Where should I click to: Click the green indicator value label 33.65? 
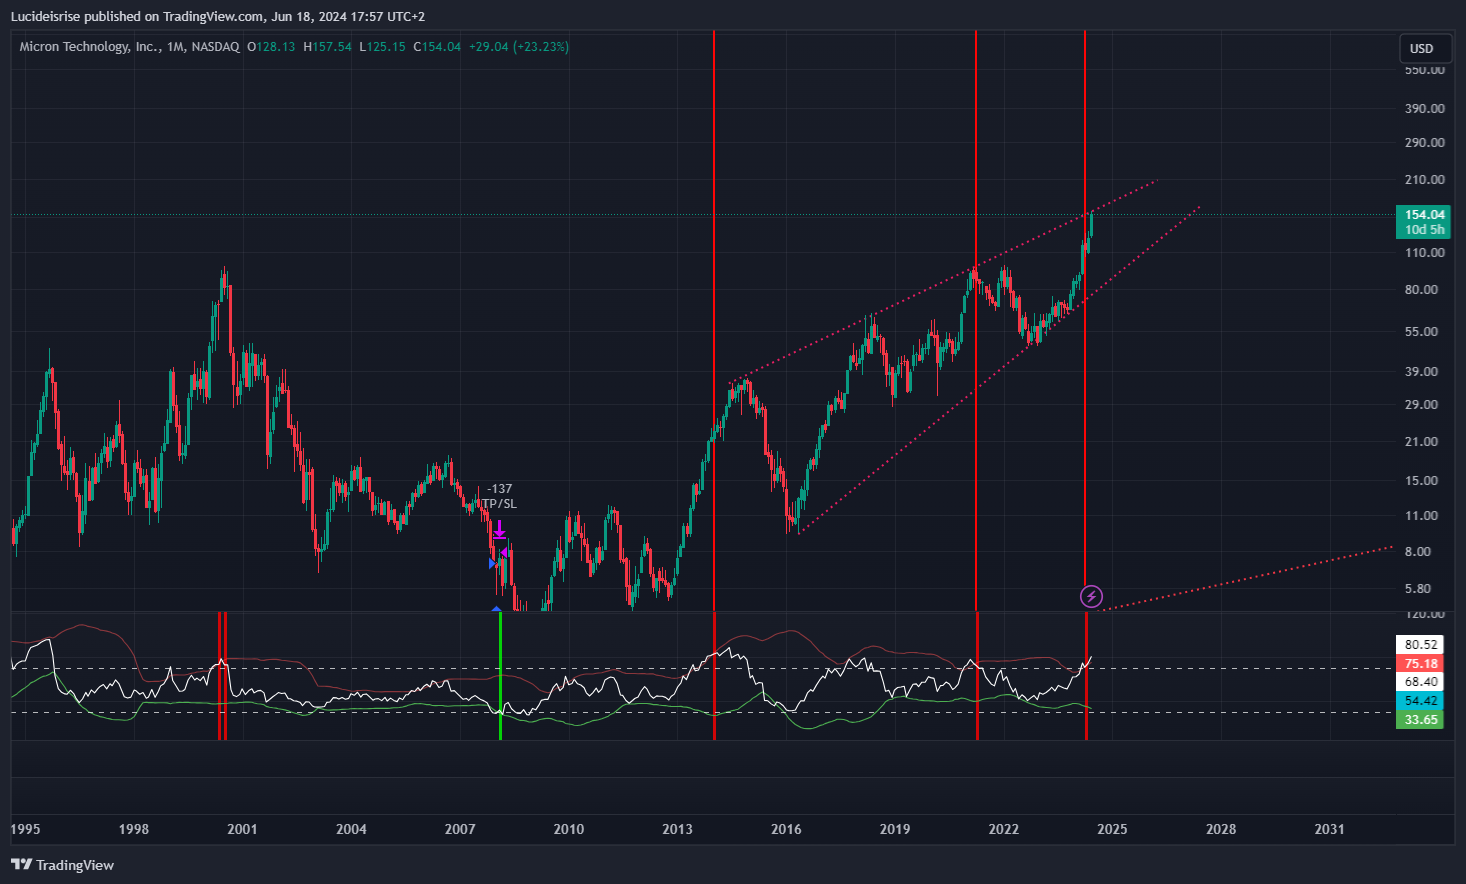tap(1421, 720)
